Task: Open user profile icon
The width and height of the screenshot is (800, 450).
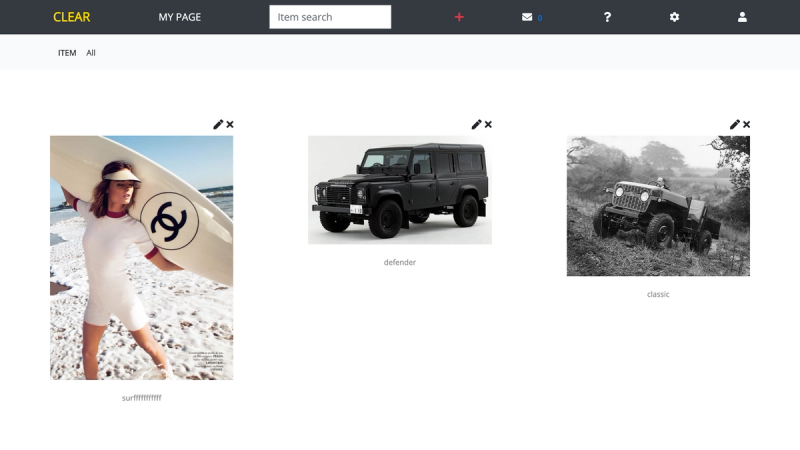Action: [x=742, y=17]
